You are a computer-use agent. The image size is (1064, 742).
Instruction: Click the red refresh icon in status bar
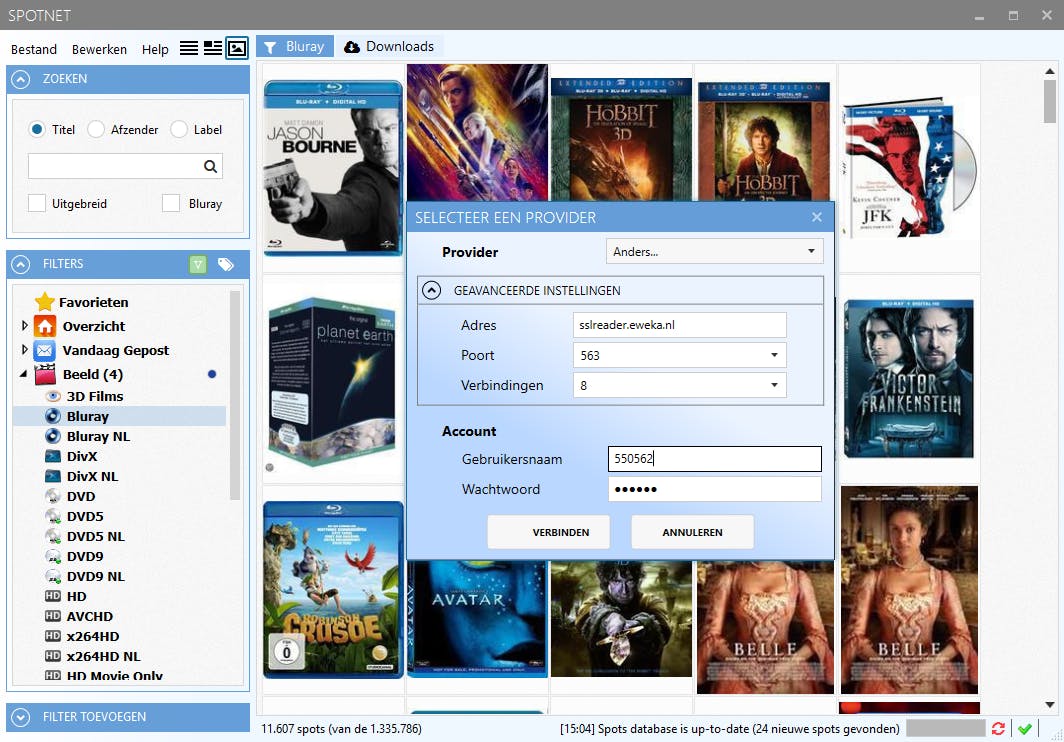pyautogui.click(x=998, y=728)
